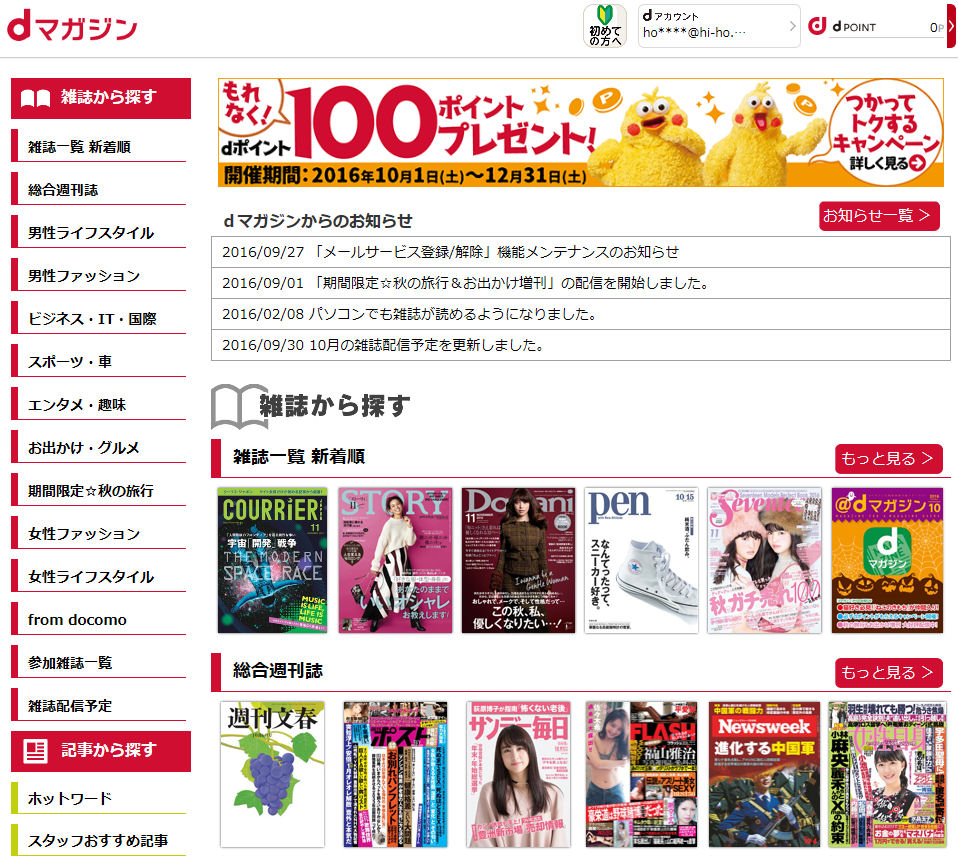Click large book icon by 雑誌から探す heading
This screenshot has width=958, height=863.
tap(238, 406)
